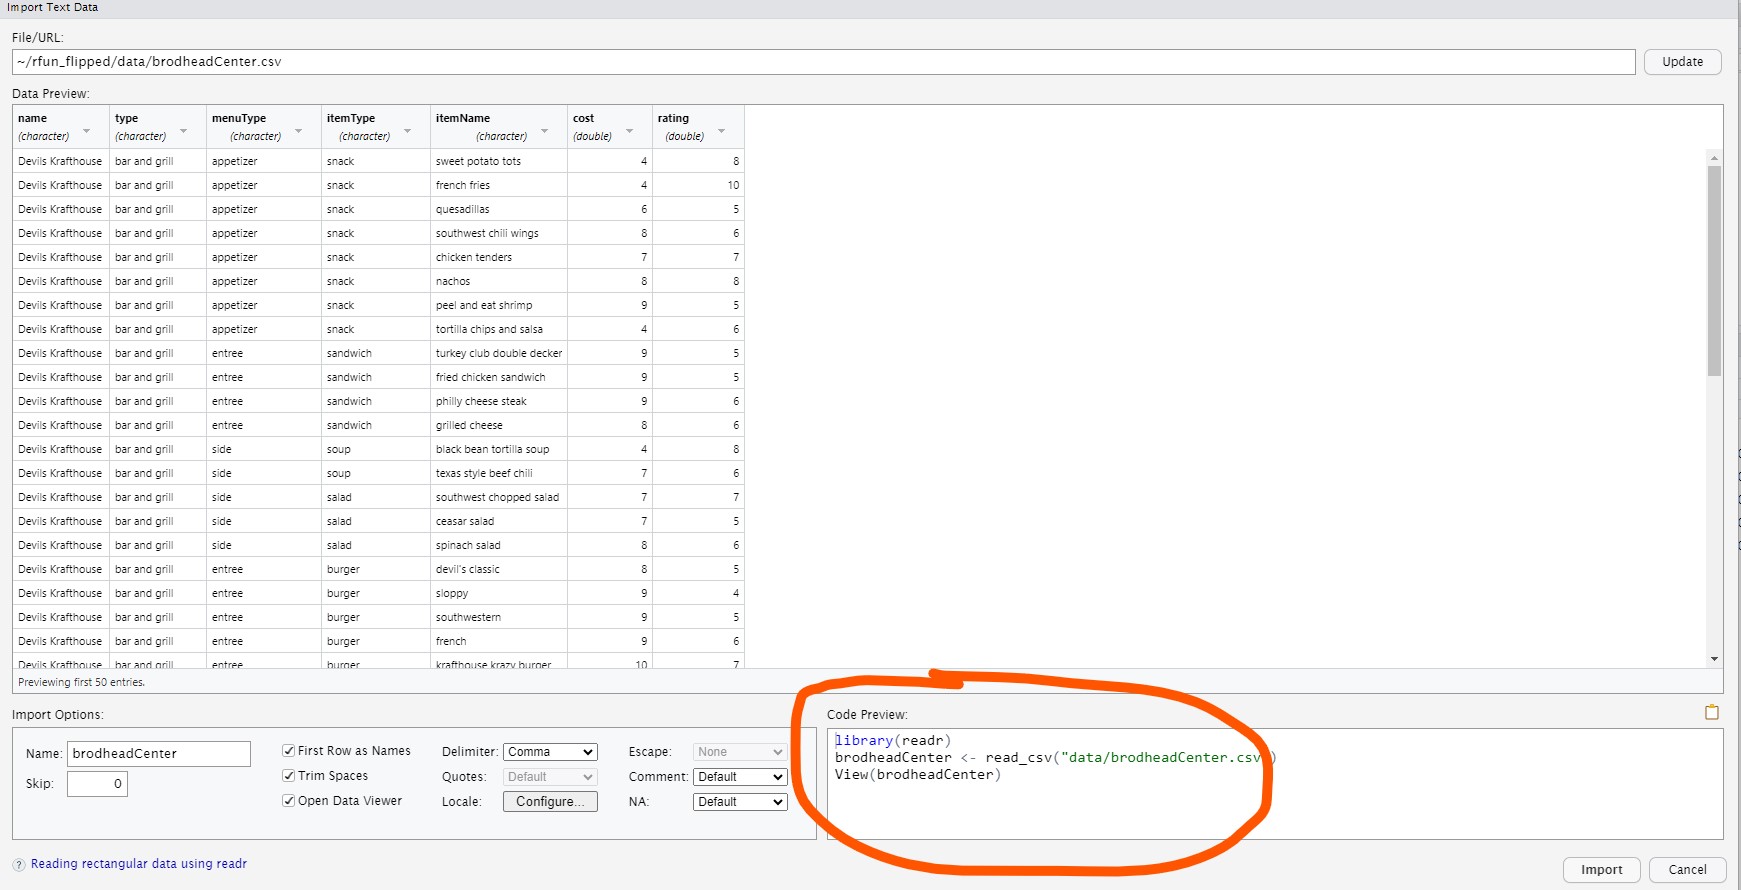The width and height of the screenshot is (1741, 890).
Task: Disable the Open Data Viewer checkbox
Action: click(x=289, y=801)
